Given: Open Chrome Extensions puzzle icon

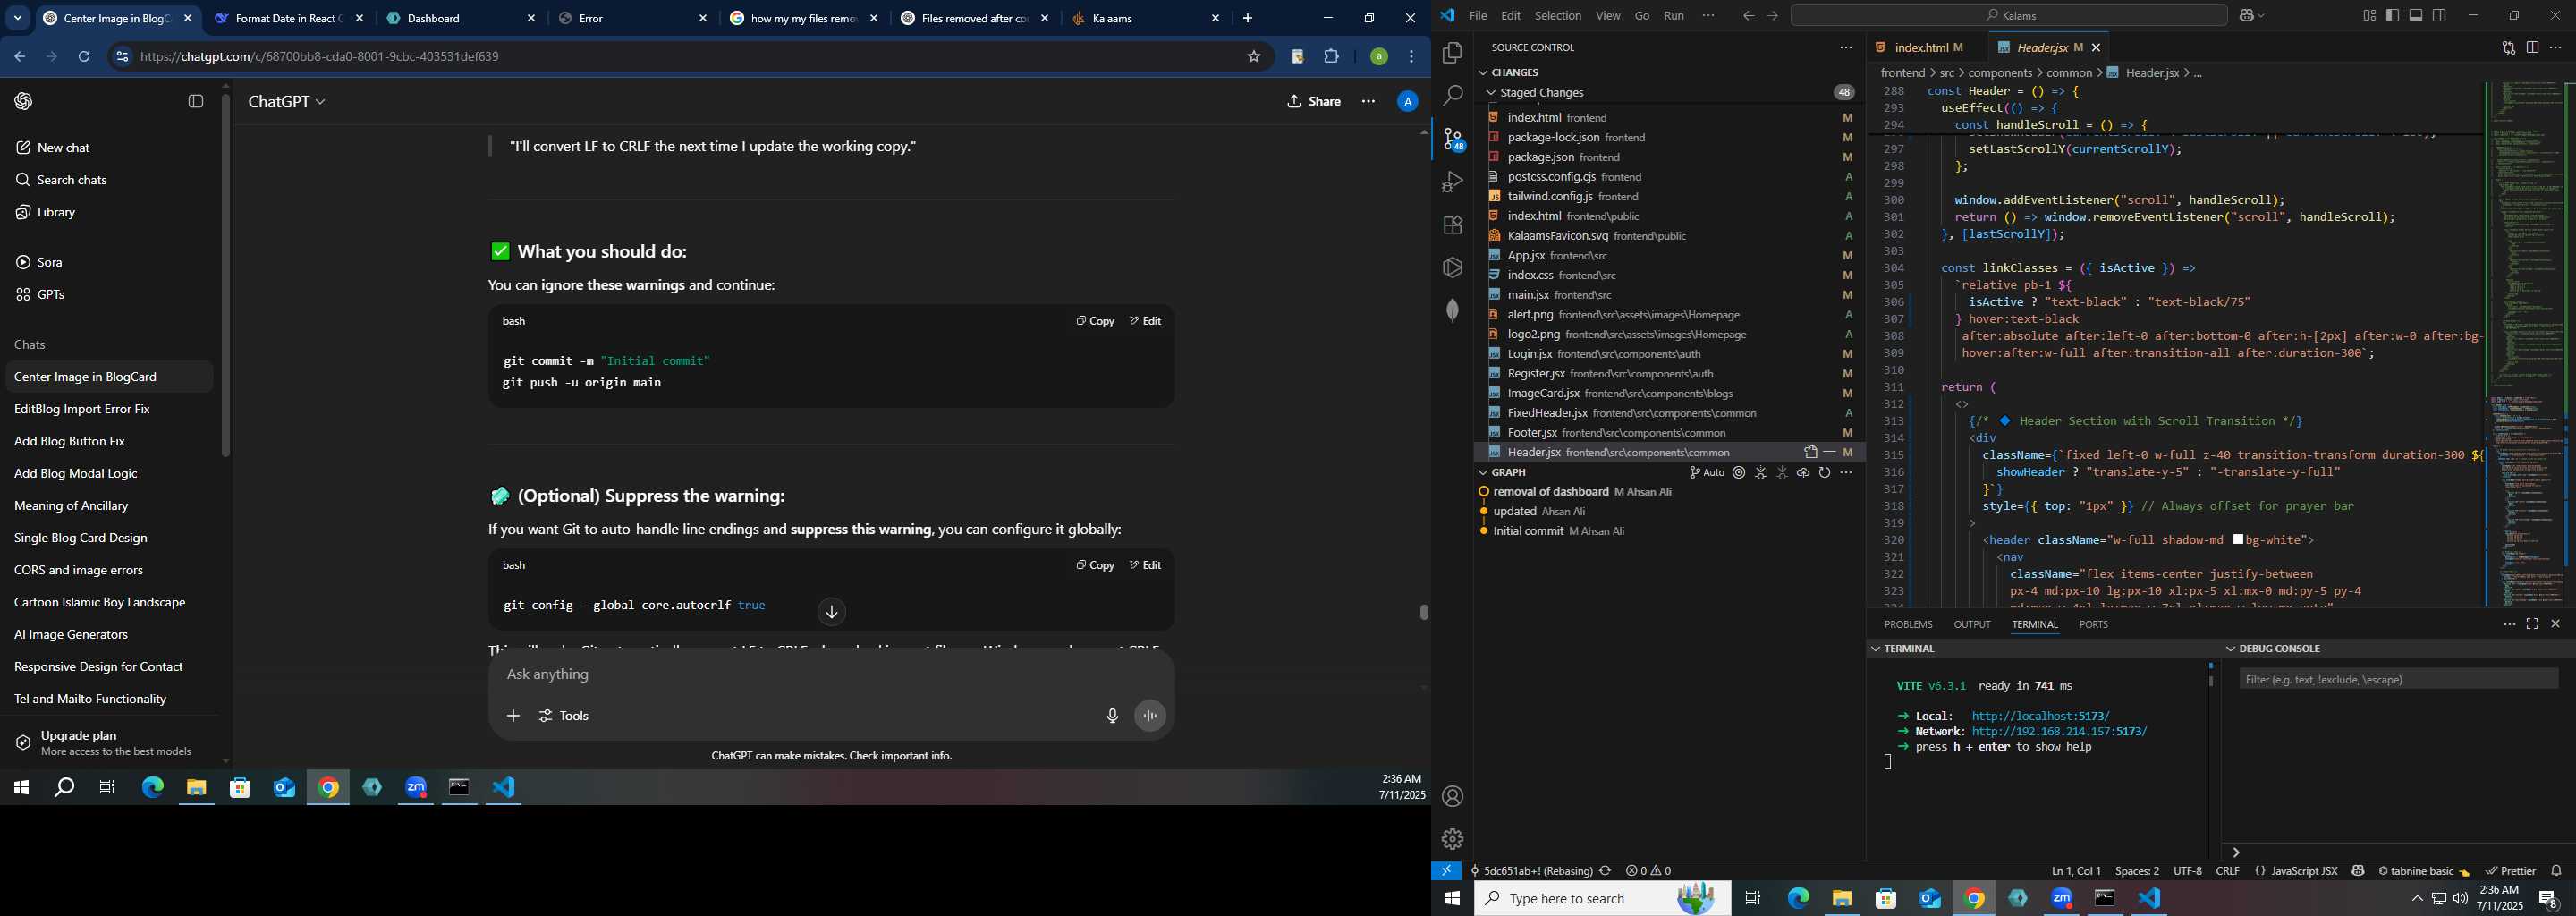Looking at the screenshot, I should pos(1331,57).
